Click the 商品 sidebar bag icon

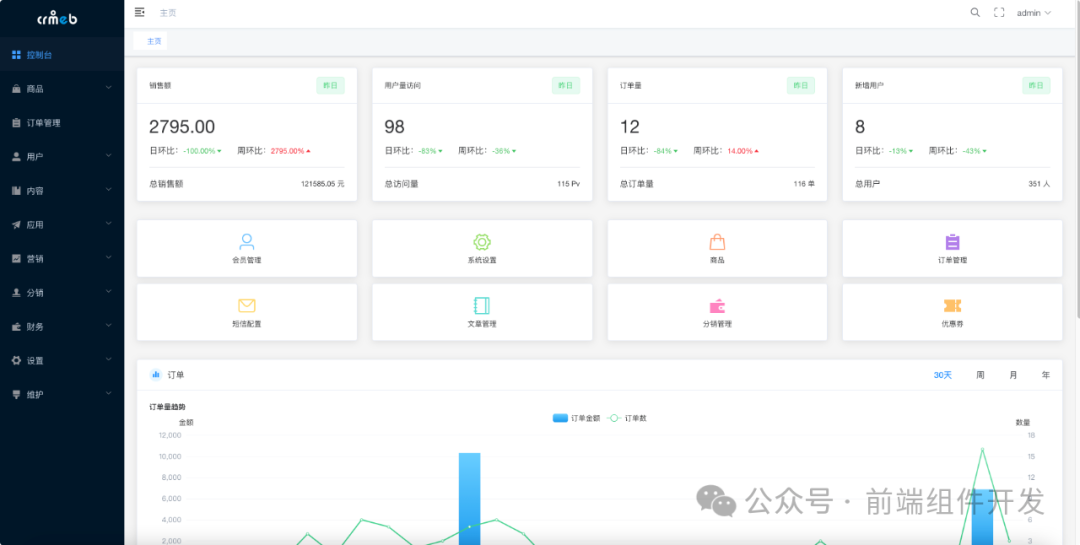pyautogui.click(x=17, y=89)
